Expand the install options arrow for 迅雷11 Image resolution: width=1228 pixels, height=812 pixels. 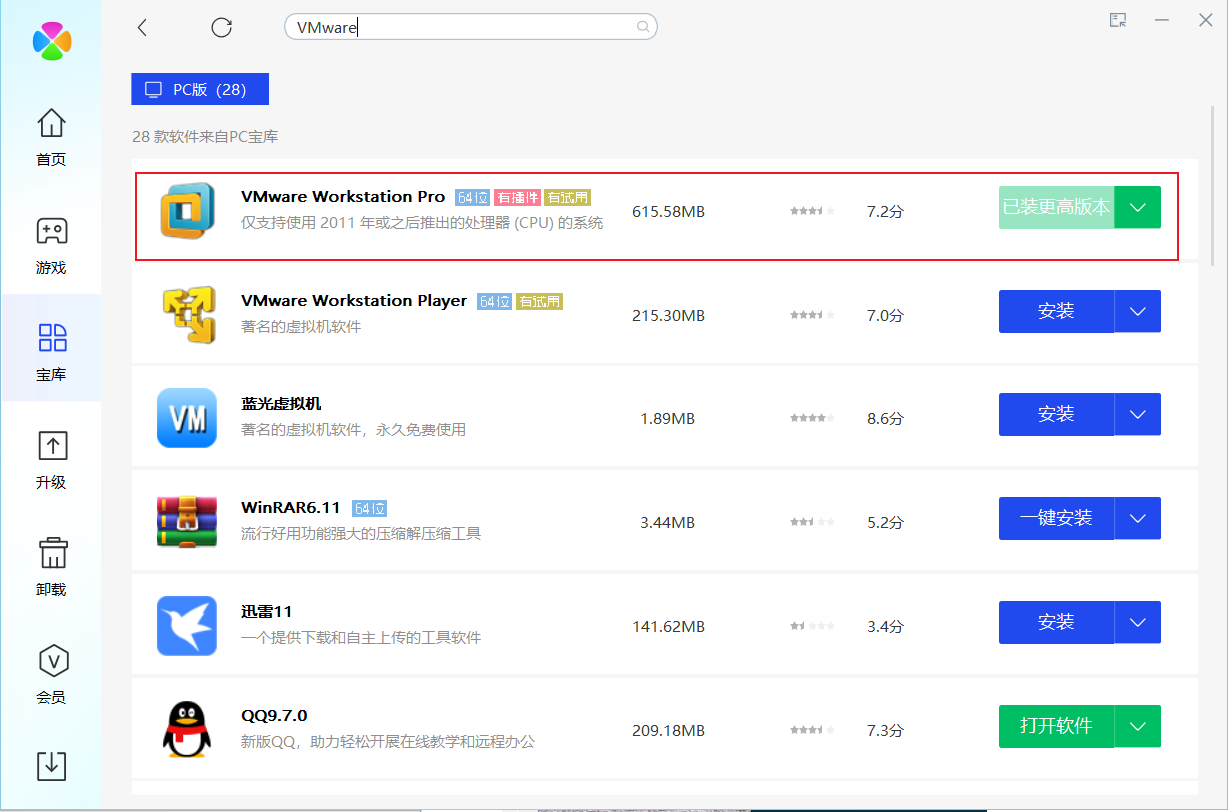tap(1138, 622)
